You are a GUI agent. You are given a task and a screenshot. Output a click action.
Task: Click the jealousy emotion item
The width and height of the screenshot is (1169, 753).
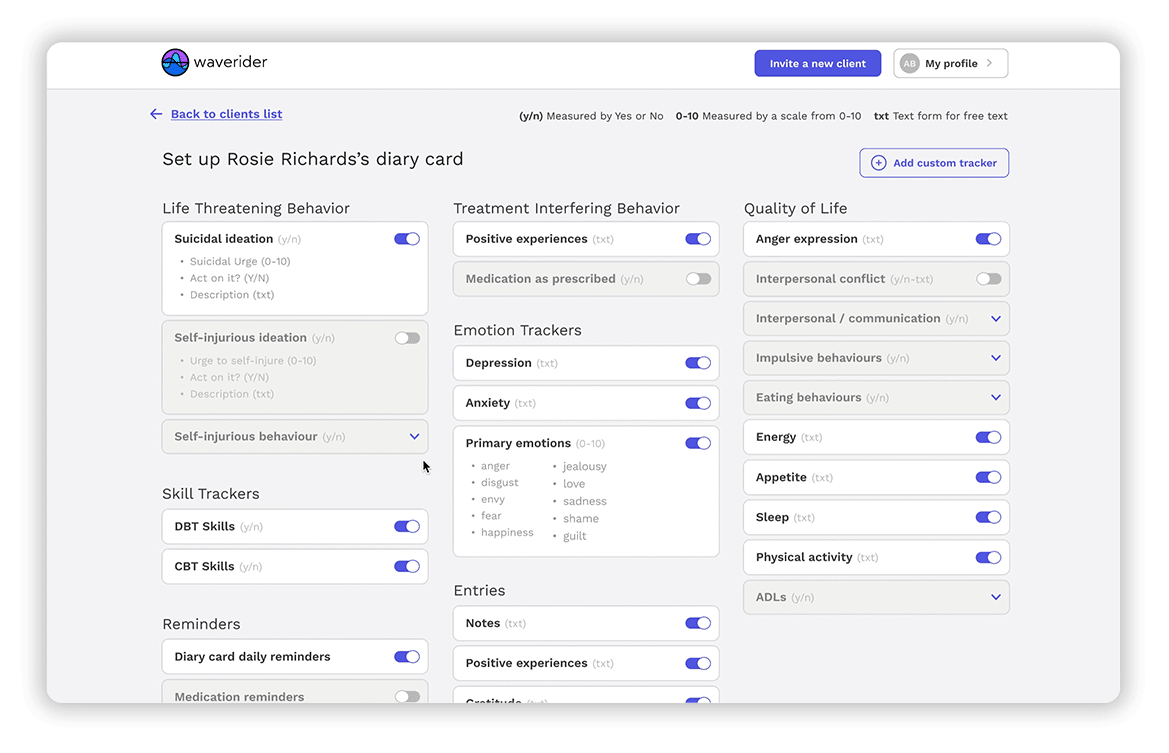pyautogui.click(x=584, y=467)
